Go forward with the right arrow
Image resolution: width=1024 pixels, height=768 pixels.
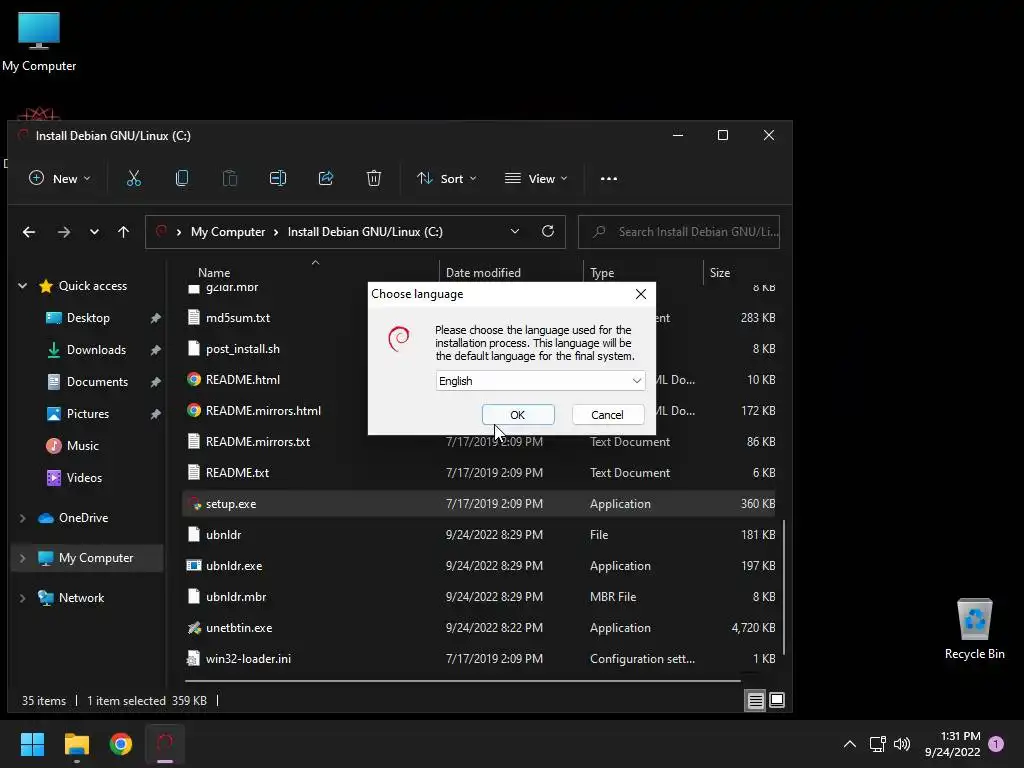pos(63,232)
